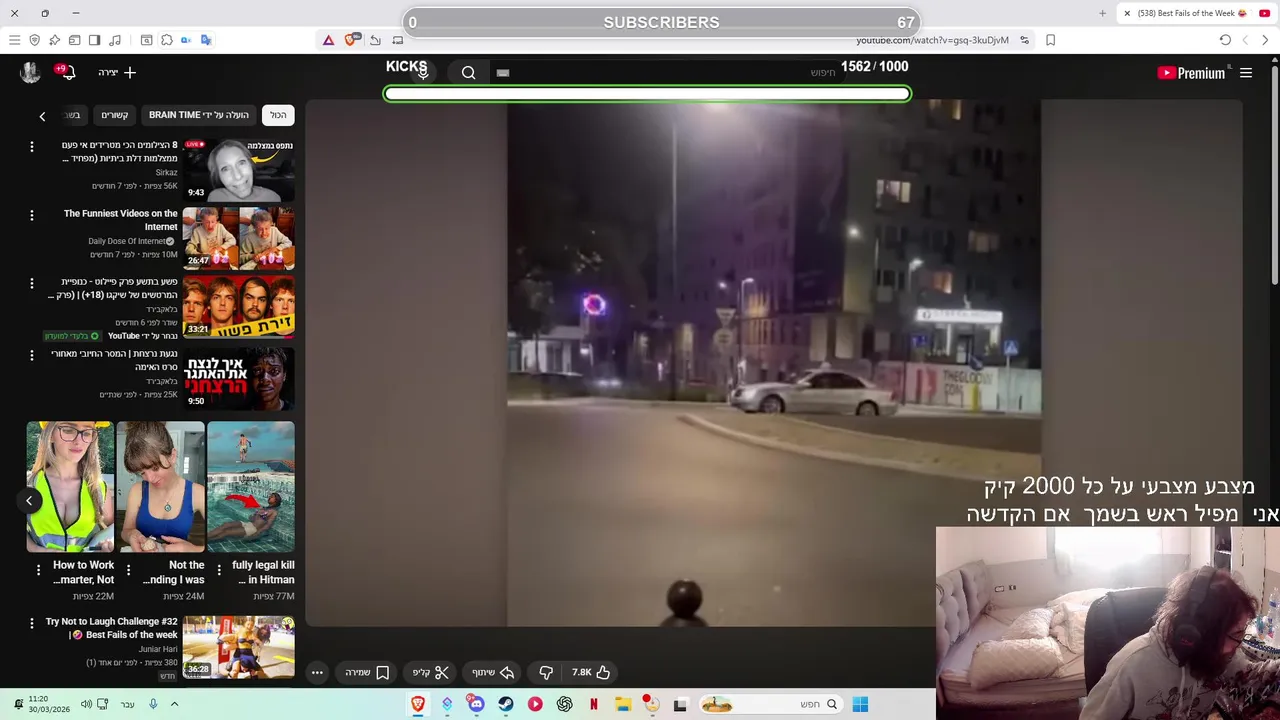This screenshot has width=1280, height=720.
Task: Switch to the Best Fails of the Week tab
Action: pos(1192,13)
